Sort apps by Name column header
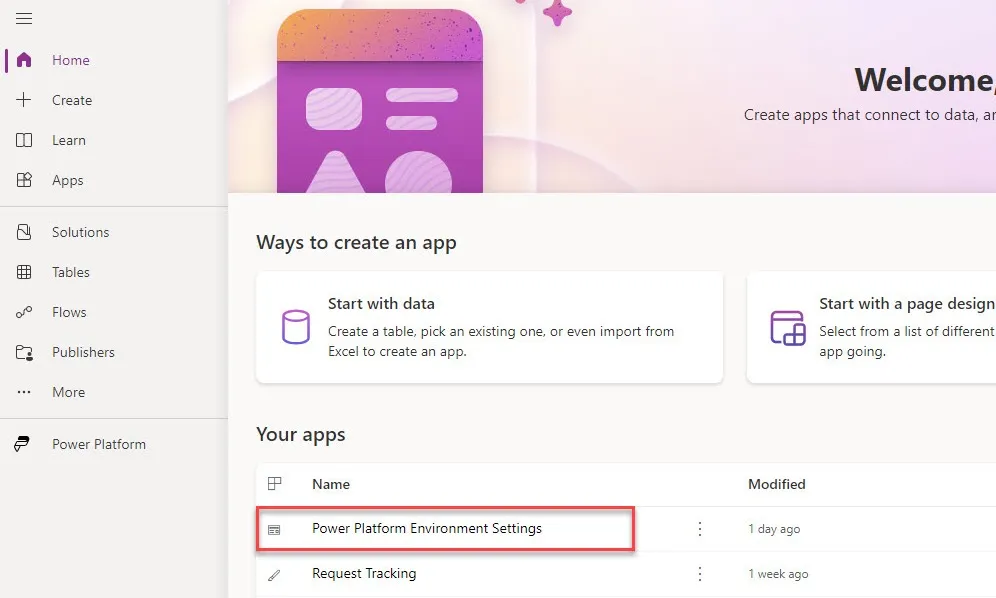 [x=331, y=484]
